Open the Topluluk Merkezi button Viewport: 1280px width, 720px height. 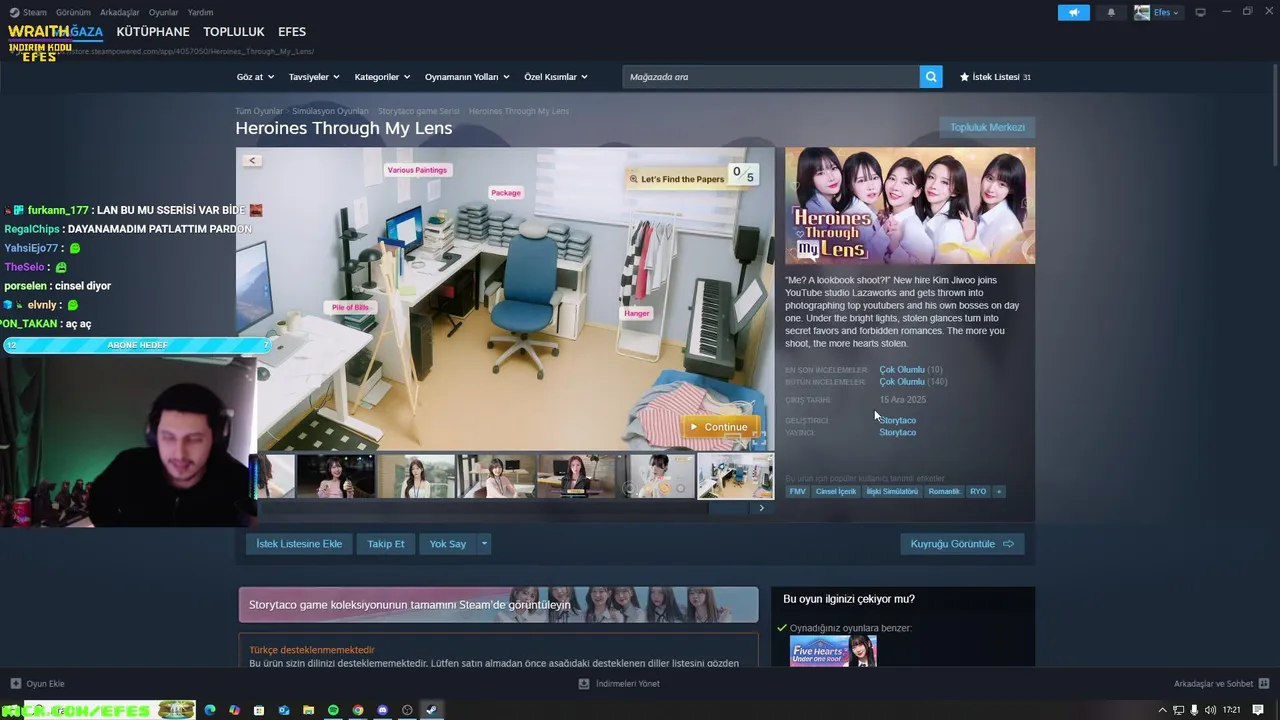(x=987, y=127)
